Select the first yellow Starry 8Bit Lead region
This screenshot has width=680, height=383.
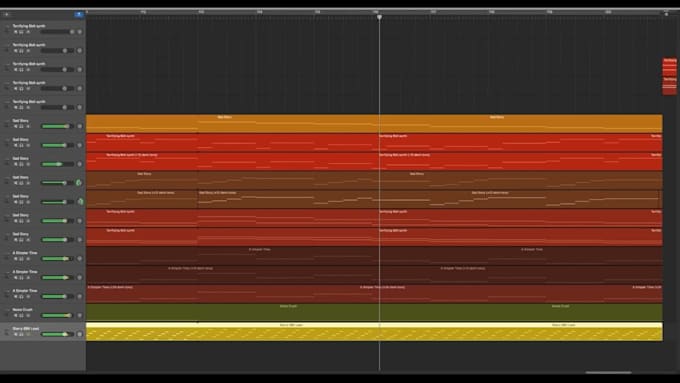tap(232, 331)
